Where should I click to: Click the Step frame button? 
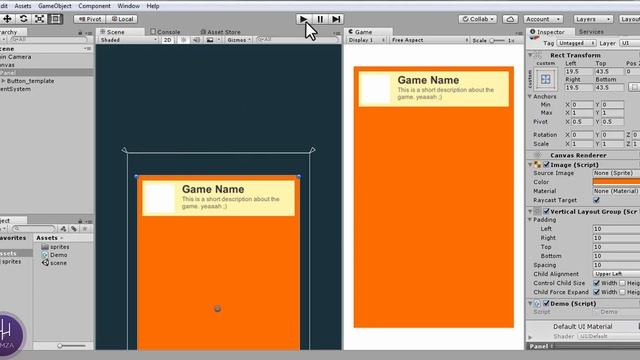coord(336,19)
